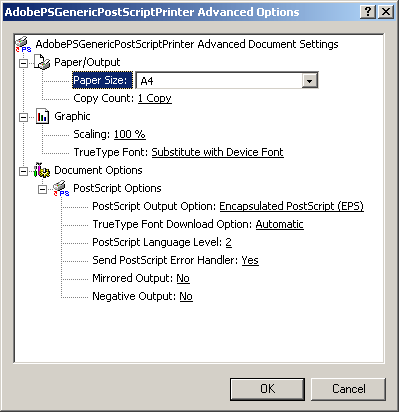Select the Paper/Output tree label

(87, 62)
